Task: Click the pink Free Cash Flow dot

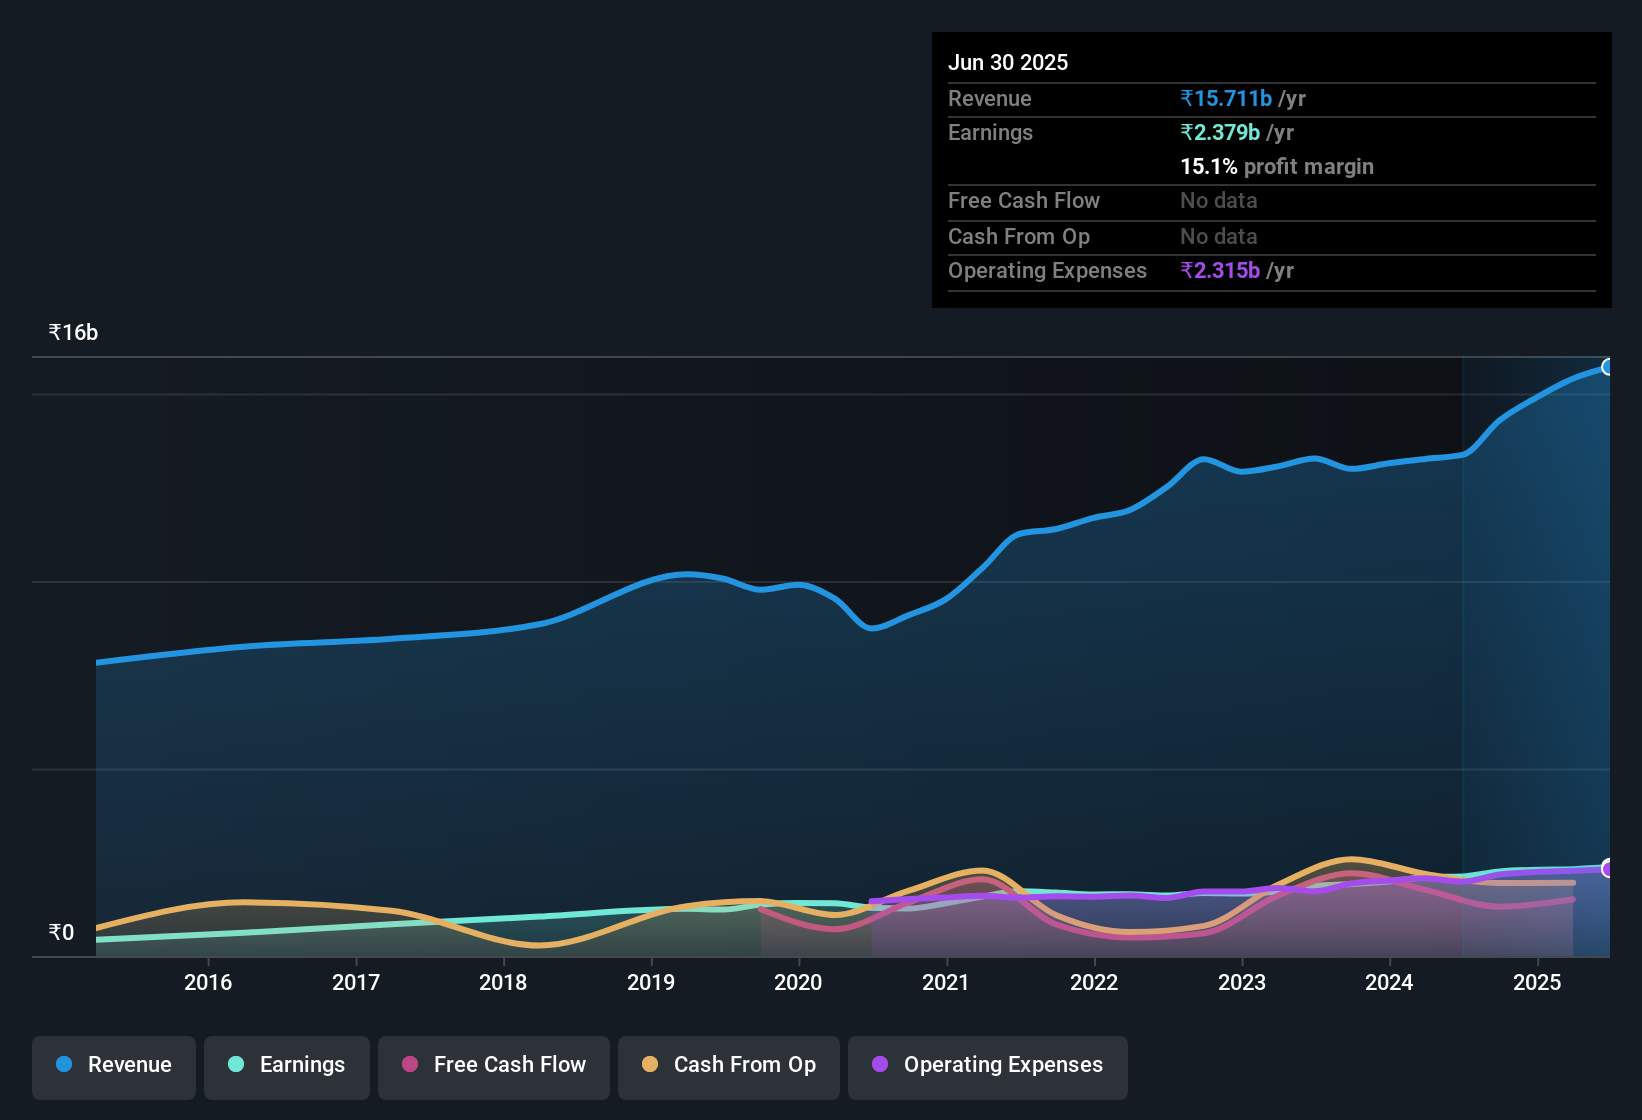Action: coord(410,1065)
